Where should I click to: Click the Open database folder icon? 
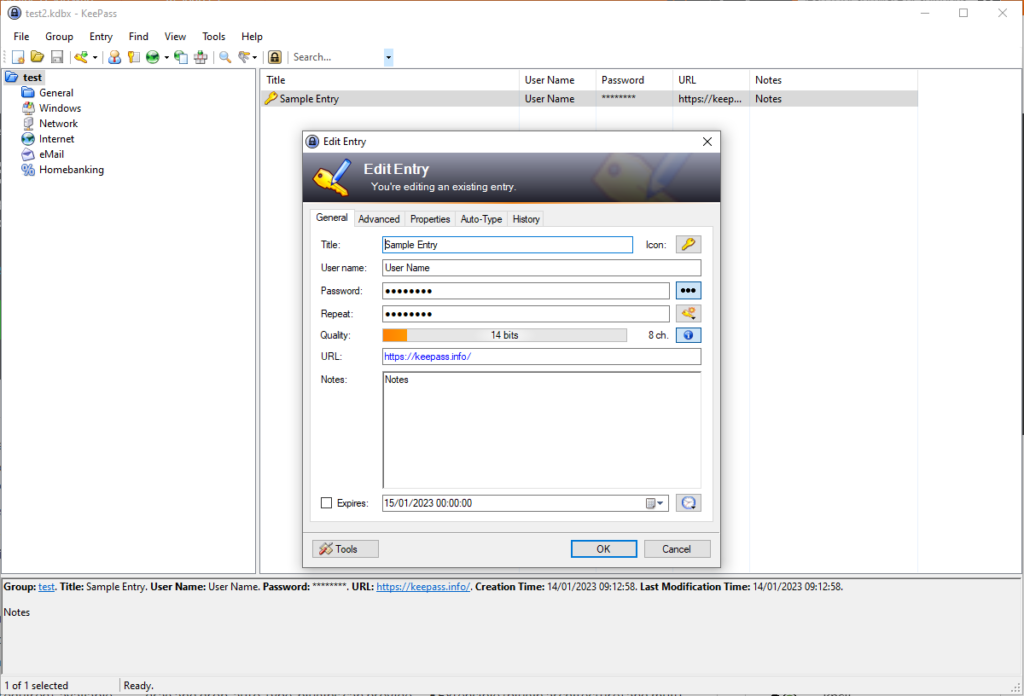click(37, 57)
